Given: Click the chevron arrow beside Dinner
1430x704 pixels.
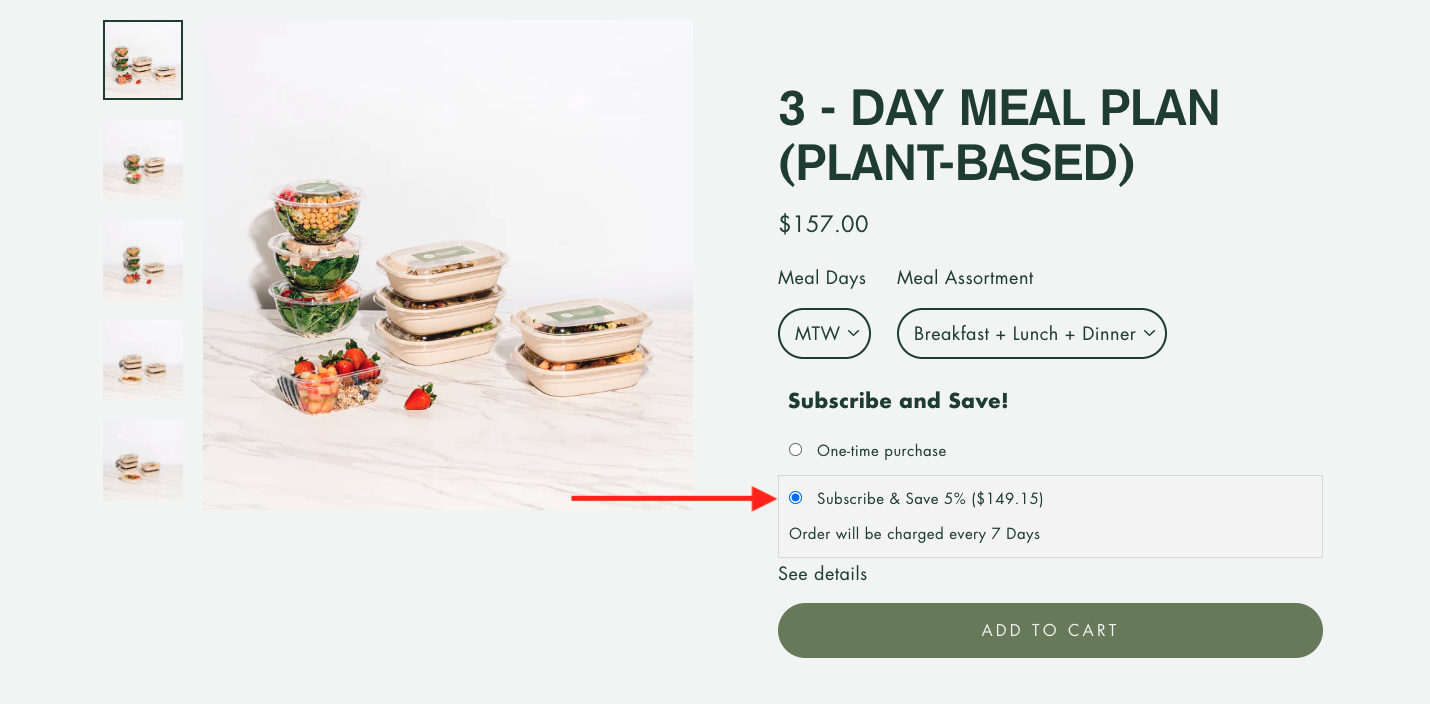Looking at the screenshot, I should click(1149, 333).
